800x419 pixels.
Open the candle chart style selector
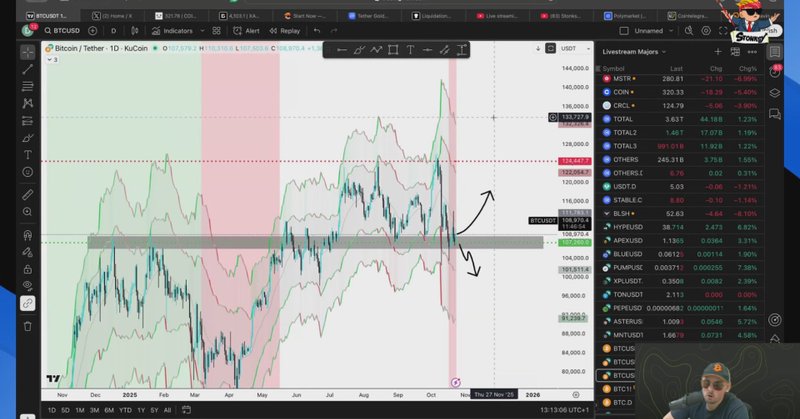pos(135,31)
